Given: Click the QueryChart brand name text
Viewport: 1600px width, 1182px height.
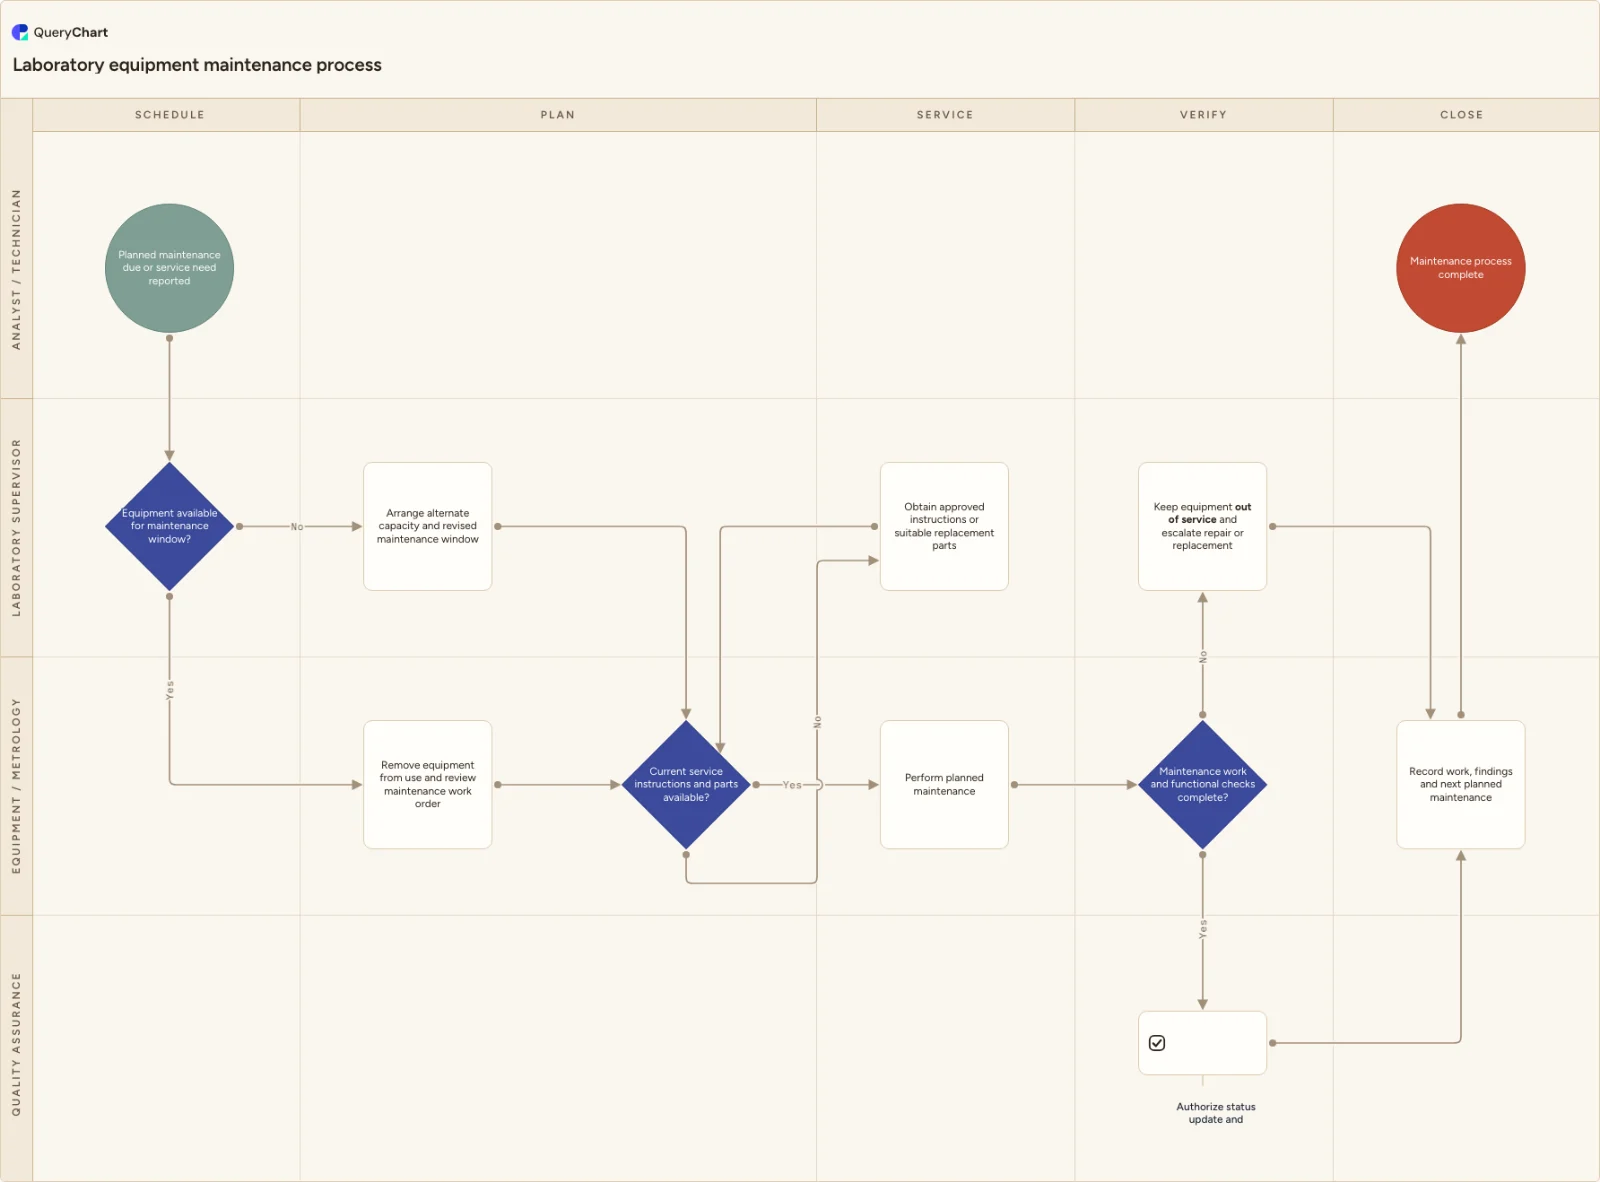Looking at the screenshot, I should pos(71,32).
